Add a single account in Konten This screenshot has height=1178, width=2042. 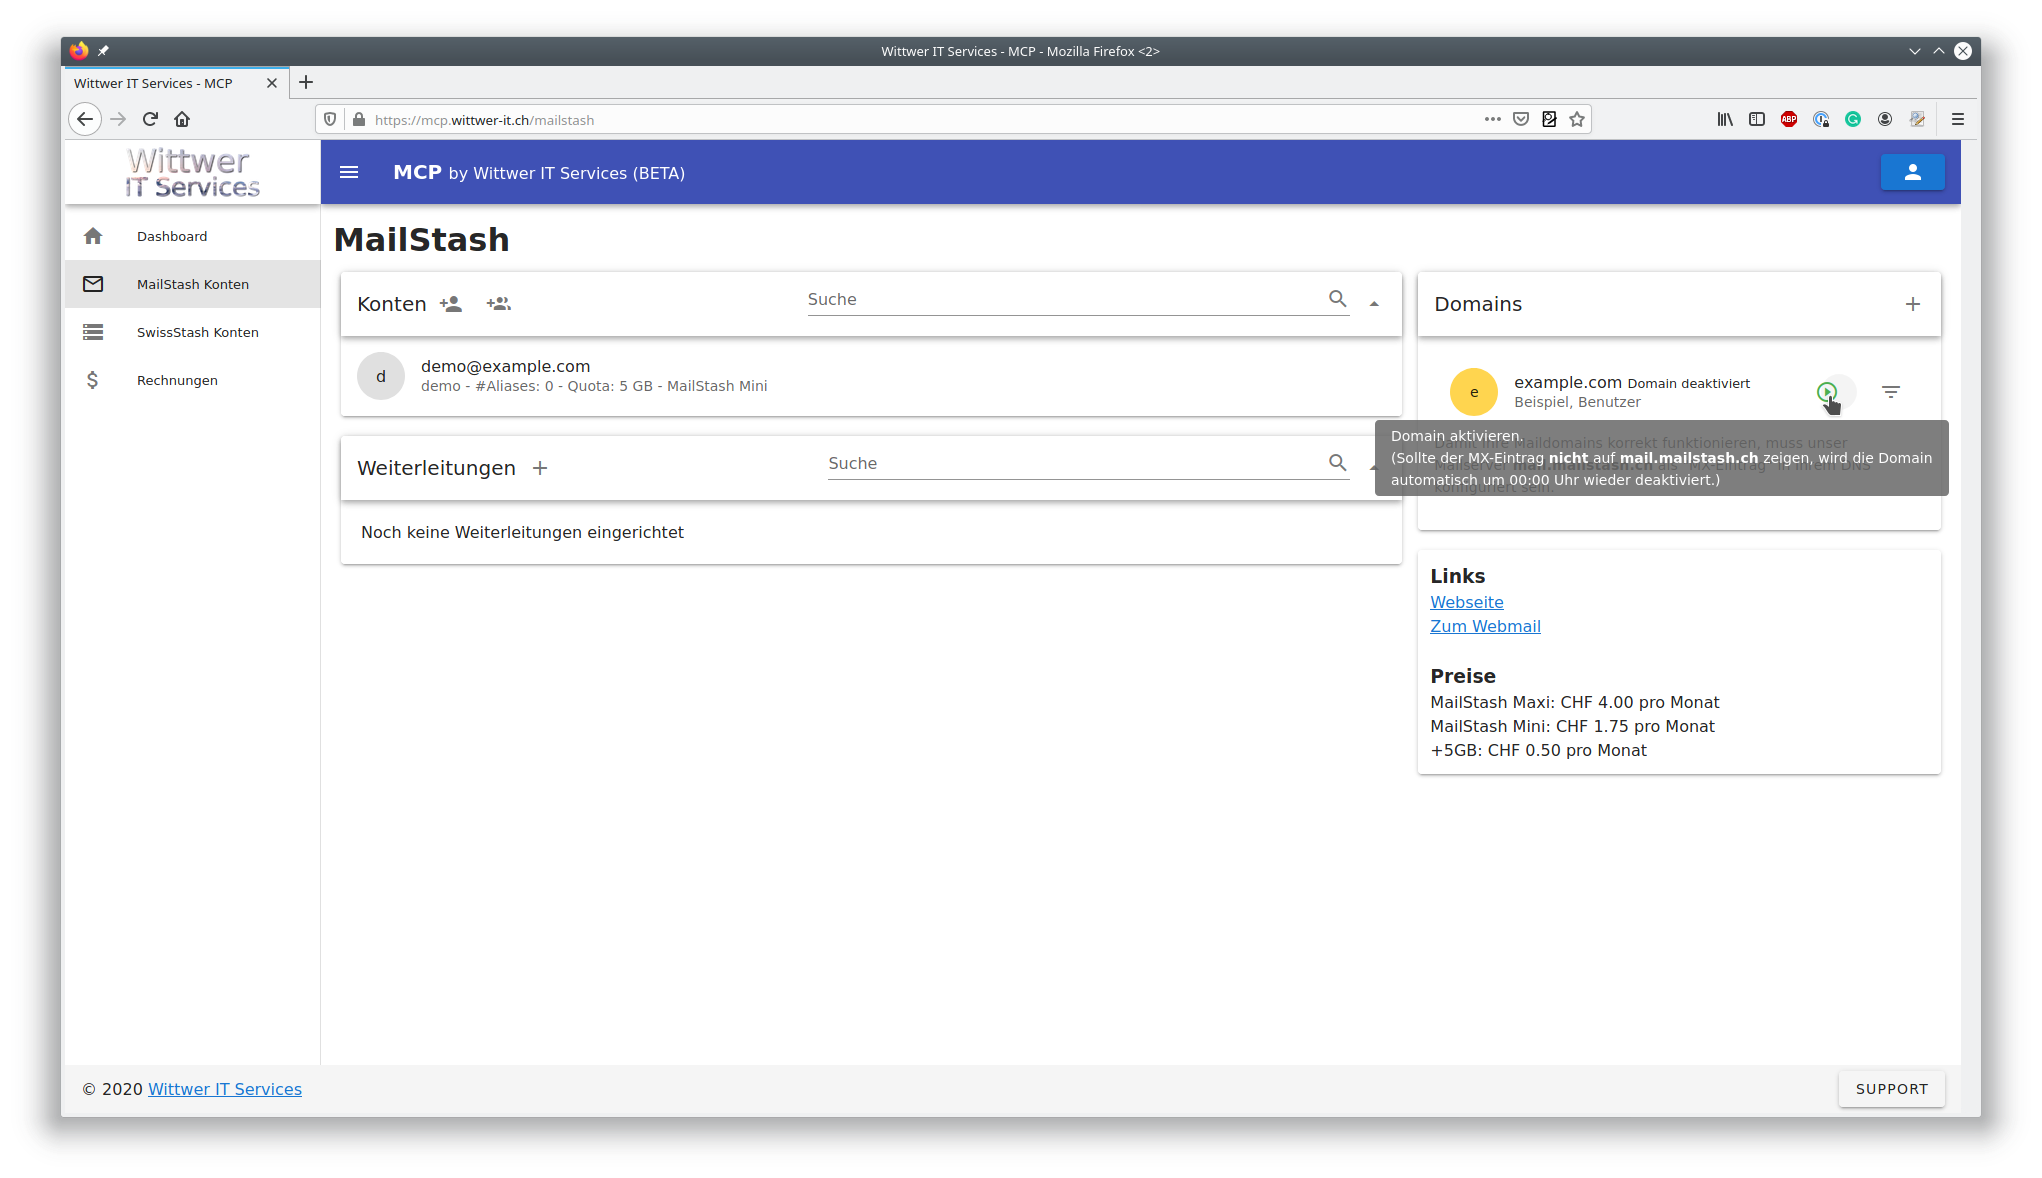pyautogui.click(x=451, y=304)
